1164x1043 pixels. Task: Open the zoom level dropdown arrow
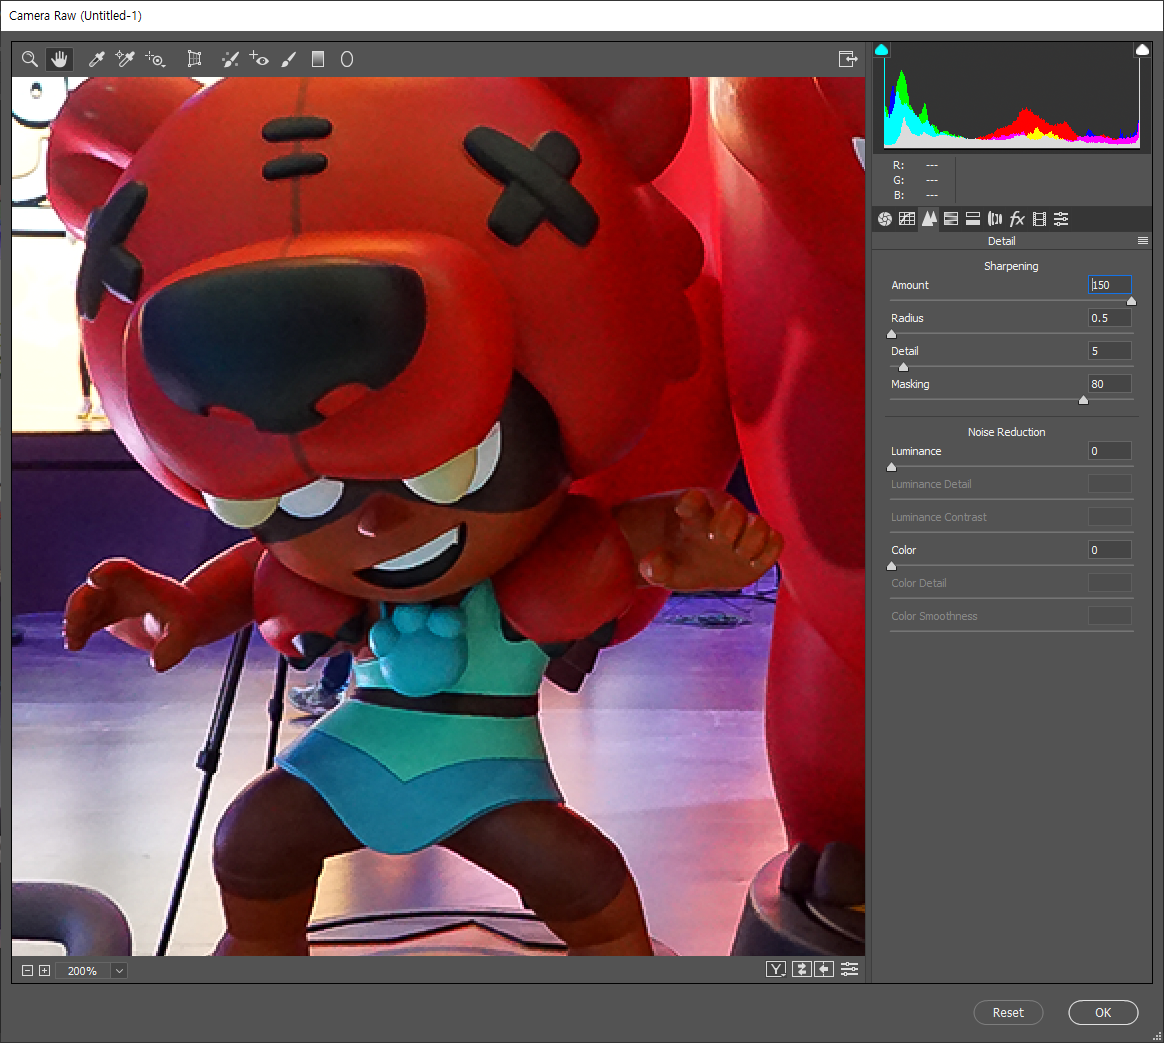tap(119, 970)
